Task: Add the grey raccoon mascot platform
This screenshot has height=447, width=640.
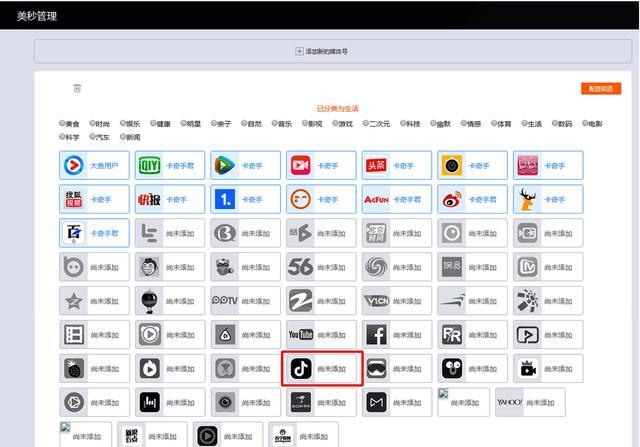Action: coord(245,267)
